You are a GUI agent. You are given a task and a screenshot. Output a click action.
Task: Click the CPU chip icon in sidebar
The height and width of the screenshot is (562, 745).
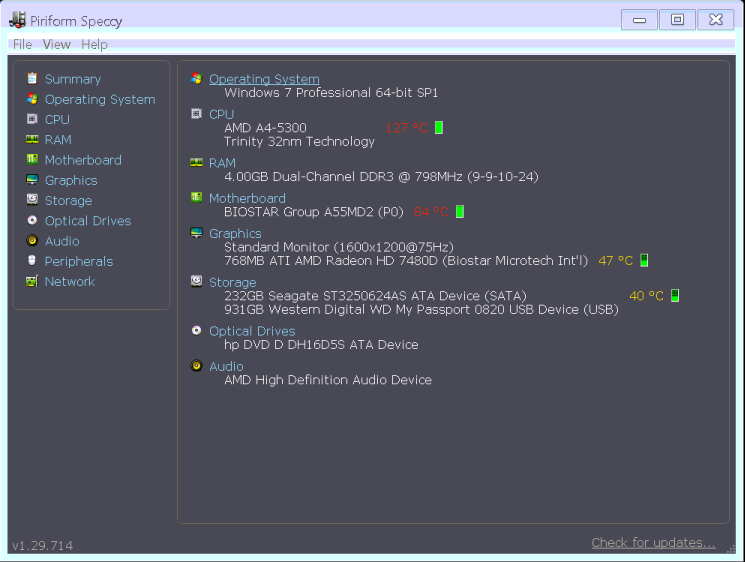[32, 119]
